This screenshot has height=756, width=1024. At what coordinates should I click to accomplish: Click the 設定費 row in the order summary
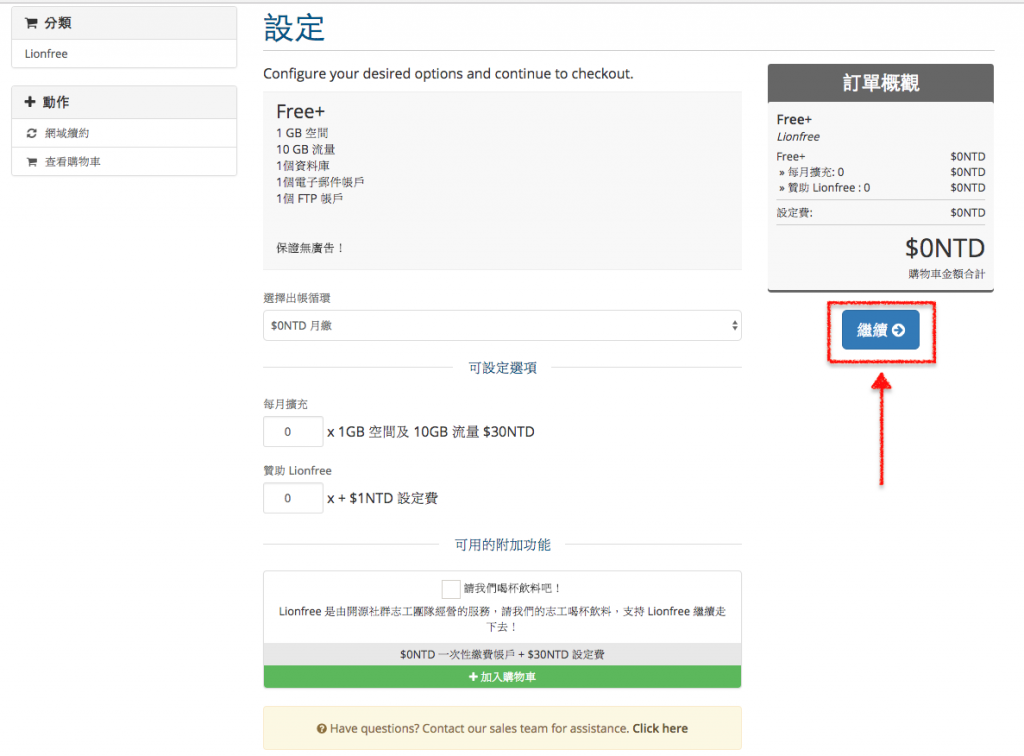880,213
